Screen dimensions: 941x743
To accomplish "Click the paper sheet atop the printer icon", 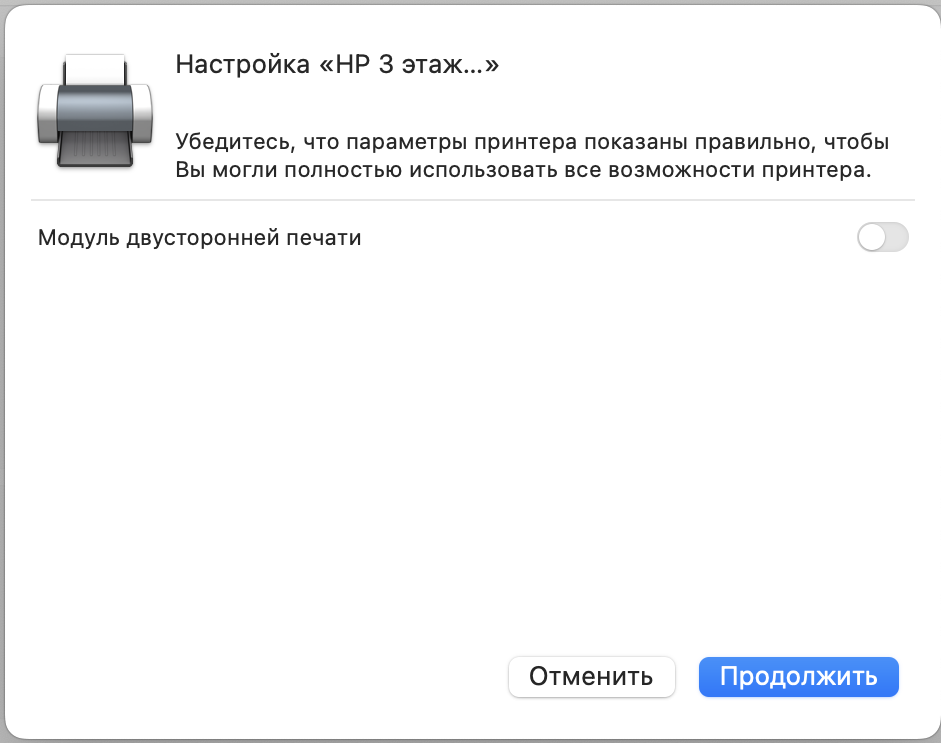I will tap(94, 70).
